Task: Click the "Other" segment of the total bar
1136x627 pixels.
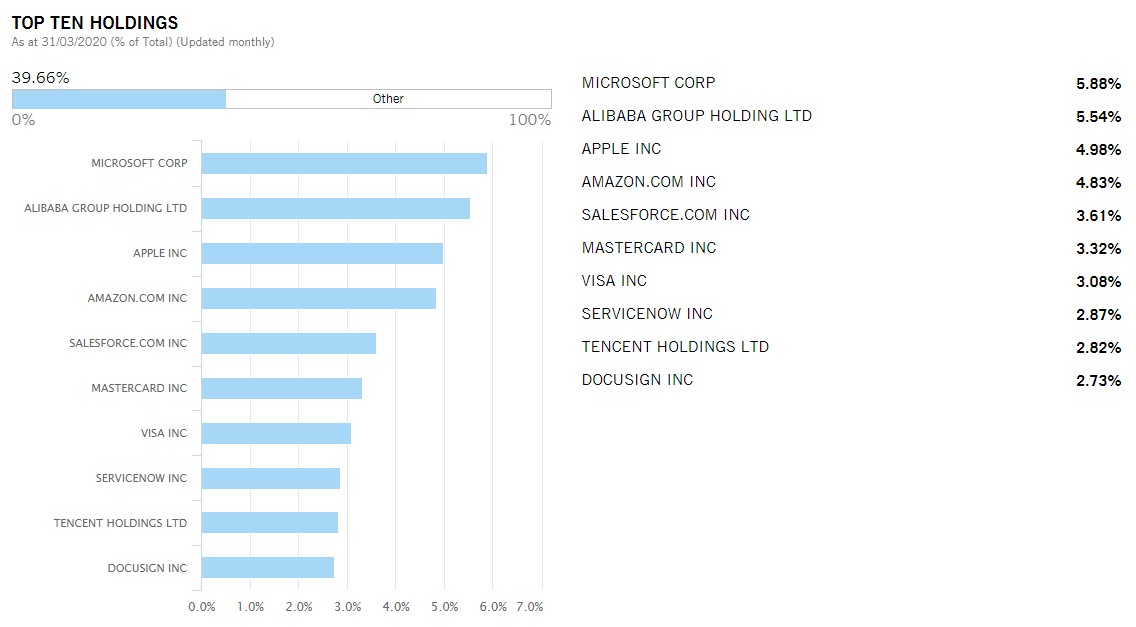Action: [388, 99]
